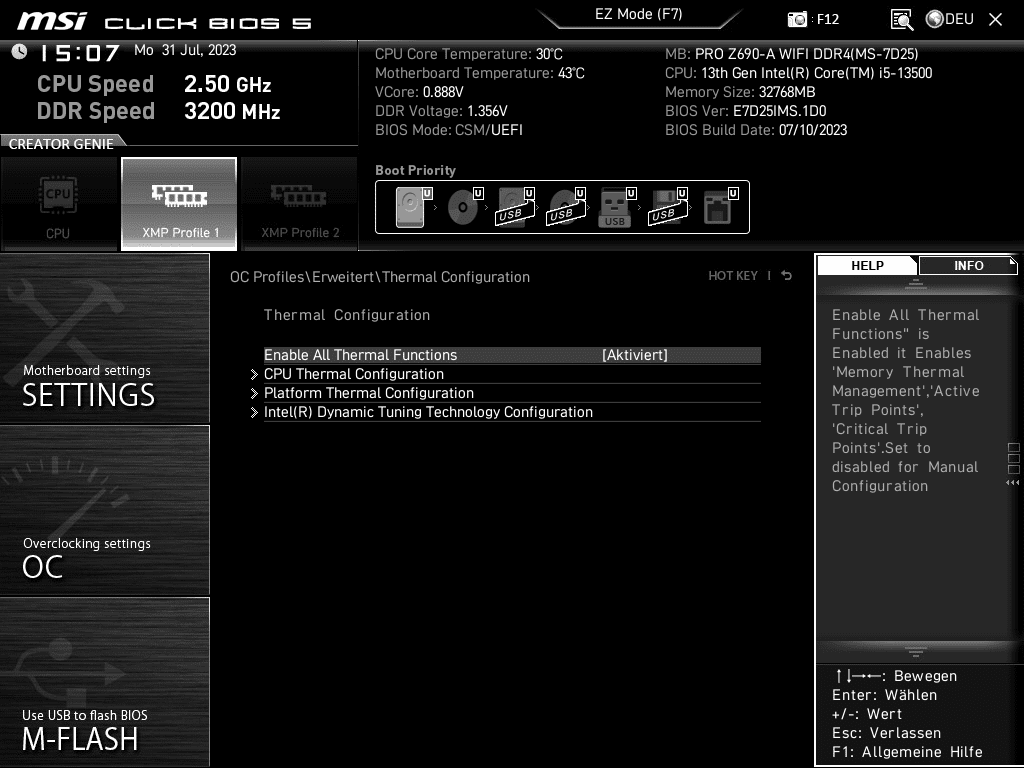Open the BIOS search magnifier icon

pyautogui.click(x=902, y=20)
